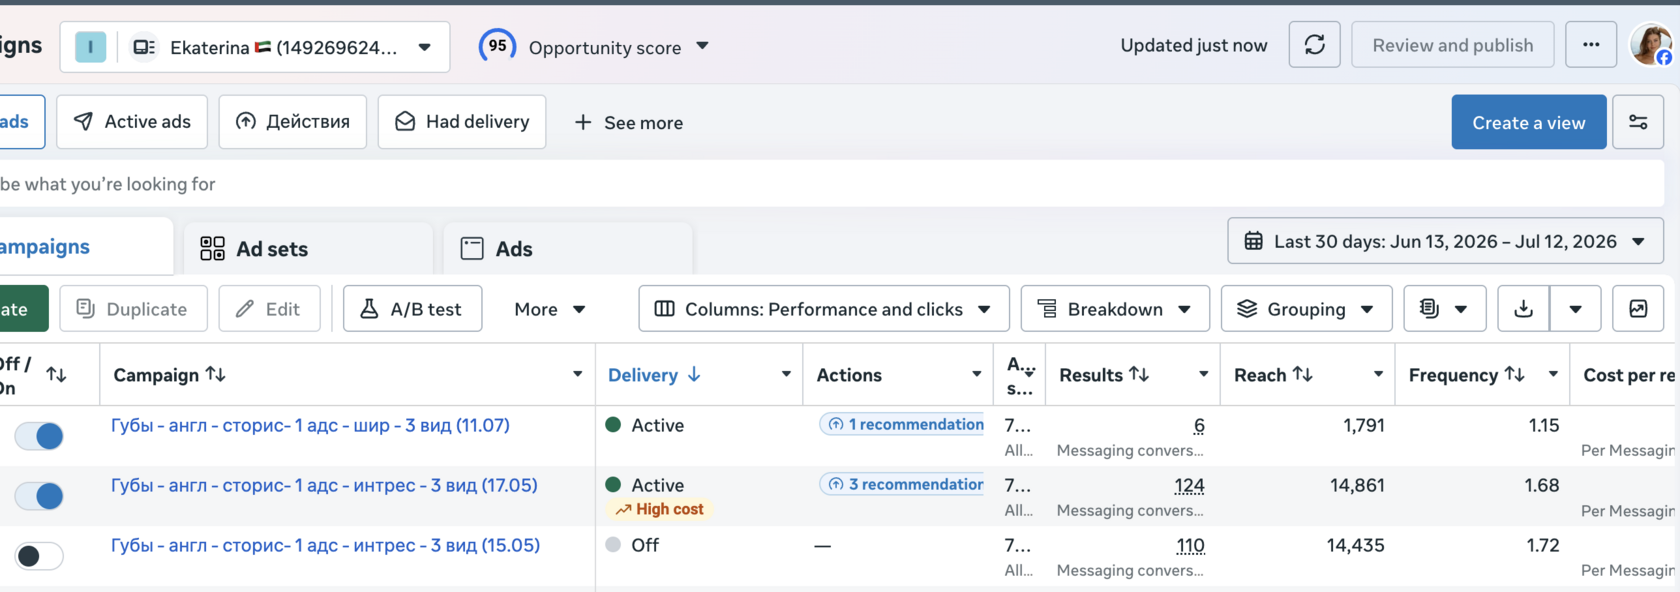
Task: Click the refresh data icon button
Action: click(x=1314, y=45)
